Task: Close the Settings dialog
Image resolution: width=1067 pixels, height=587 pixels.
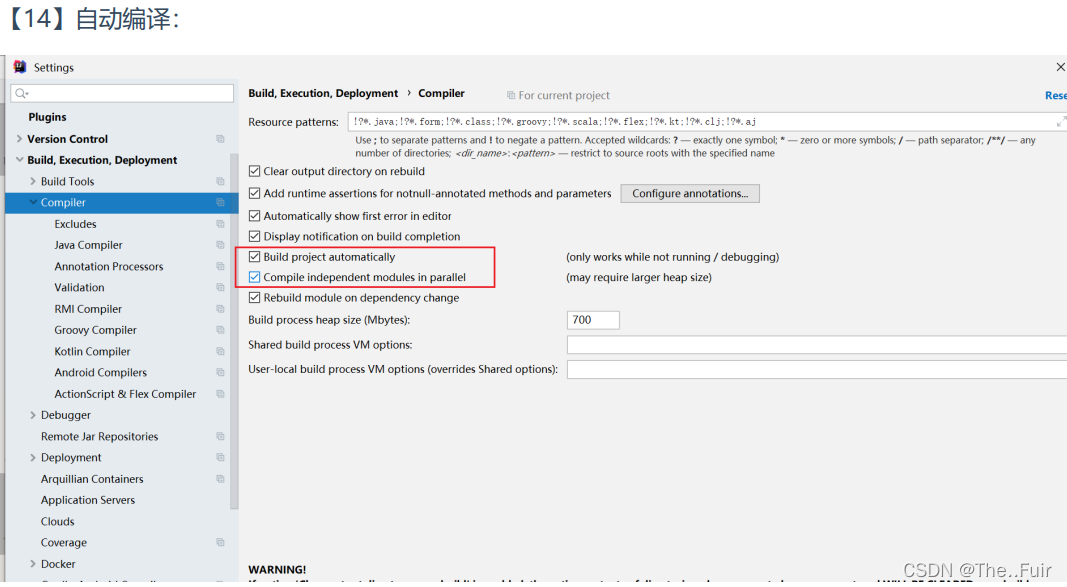Action: (1060, 67)
